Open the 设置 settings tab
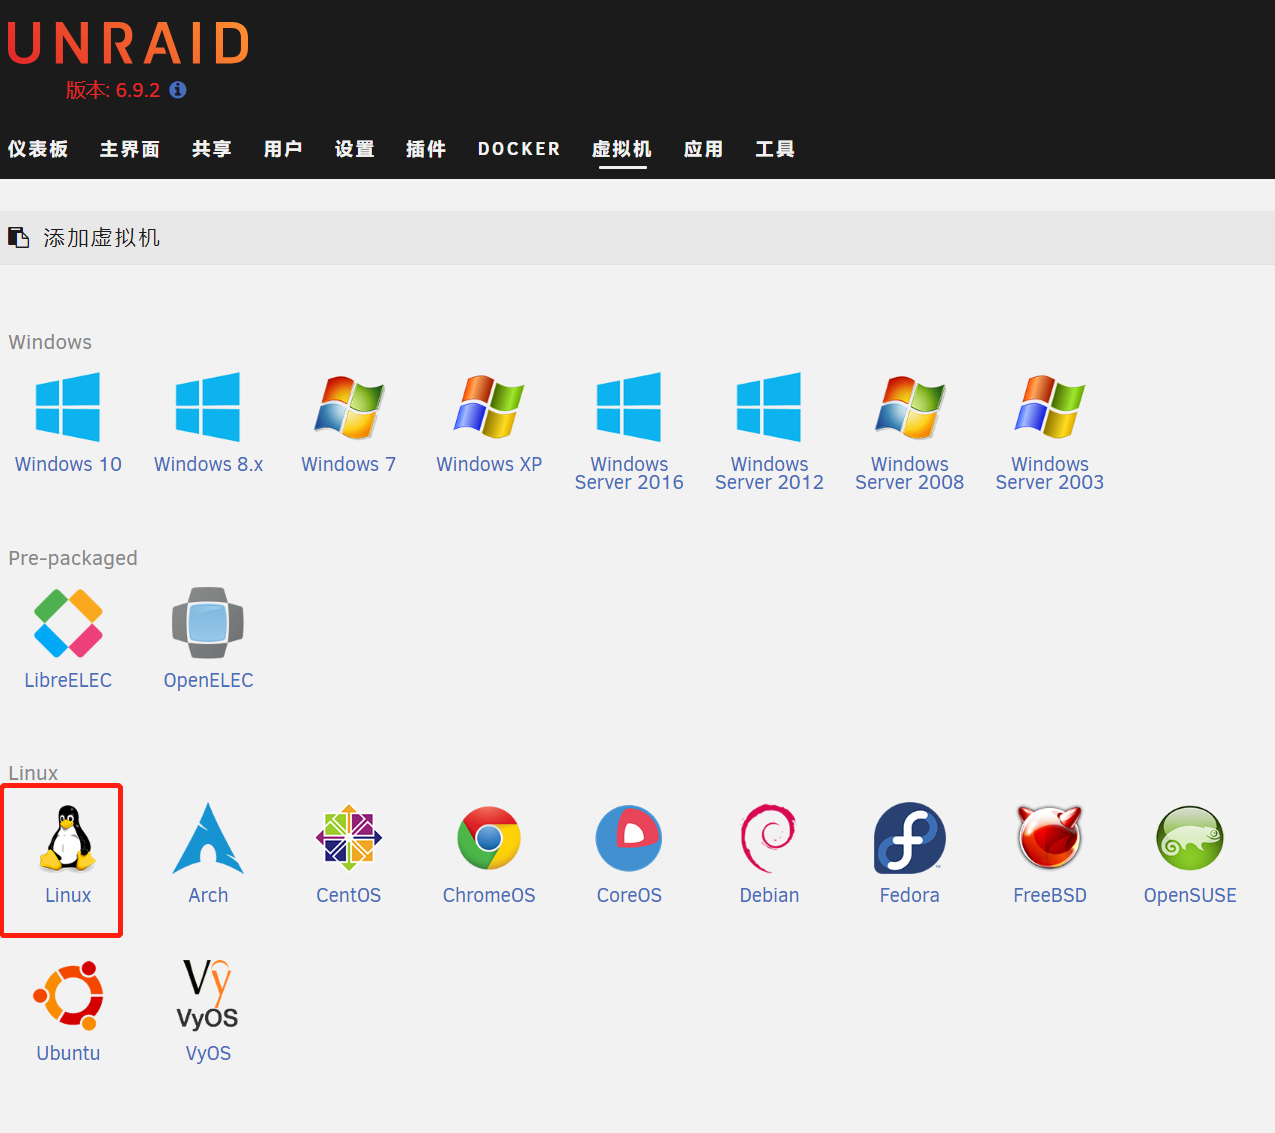Screen dimensions: 1275x1133 355,149
